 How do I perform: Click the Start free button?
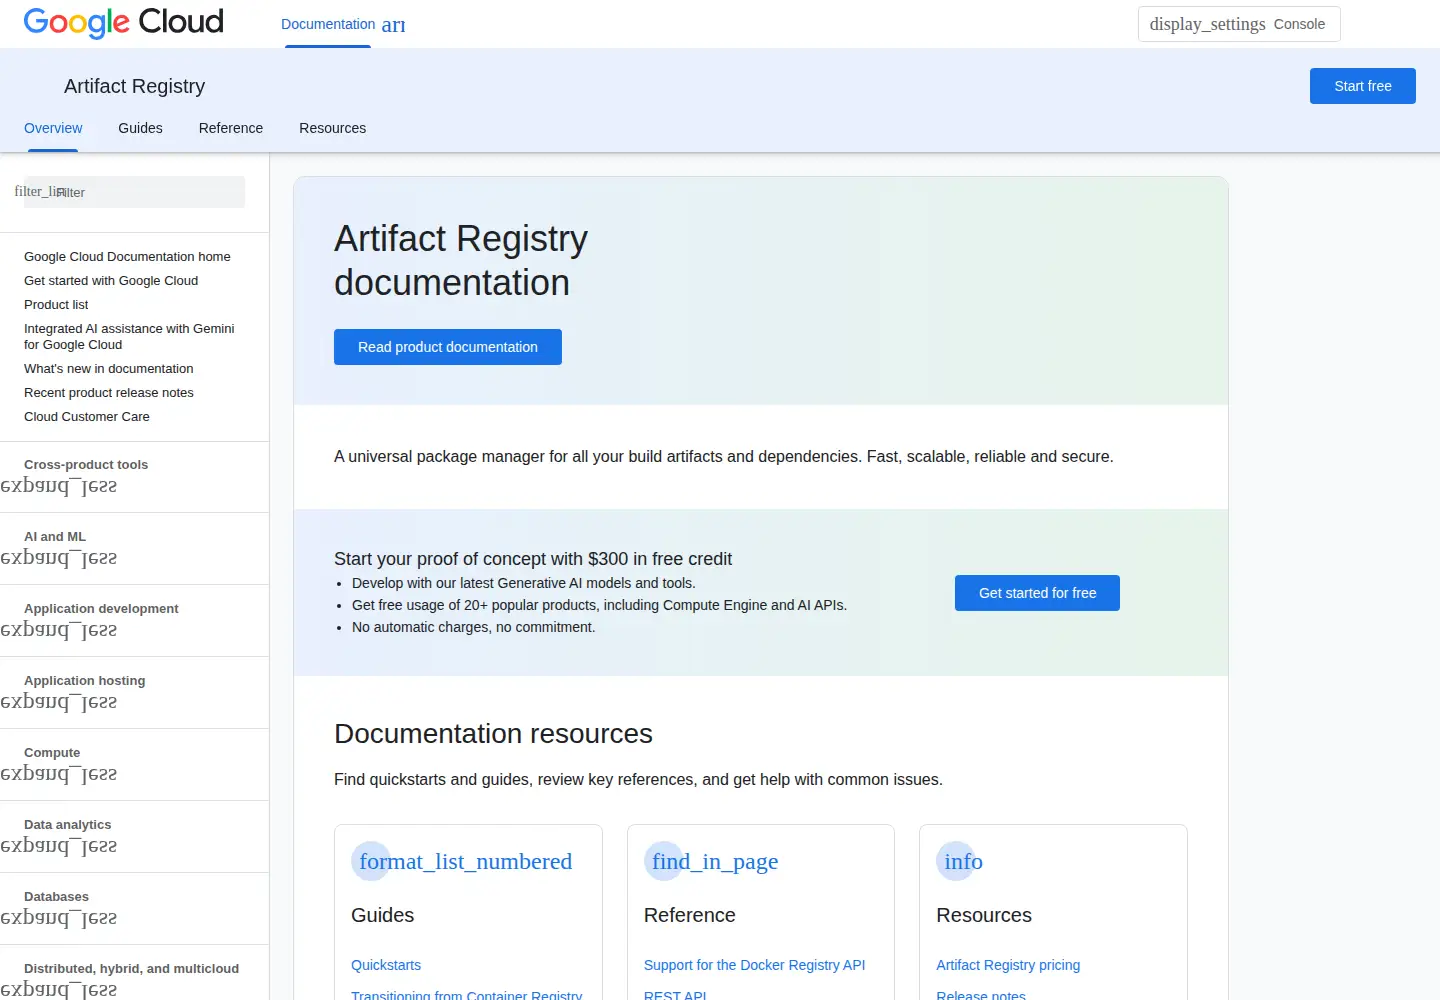[1363, 86]
